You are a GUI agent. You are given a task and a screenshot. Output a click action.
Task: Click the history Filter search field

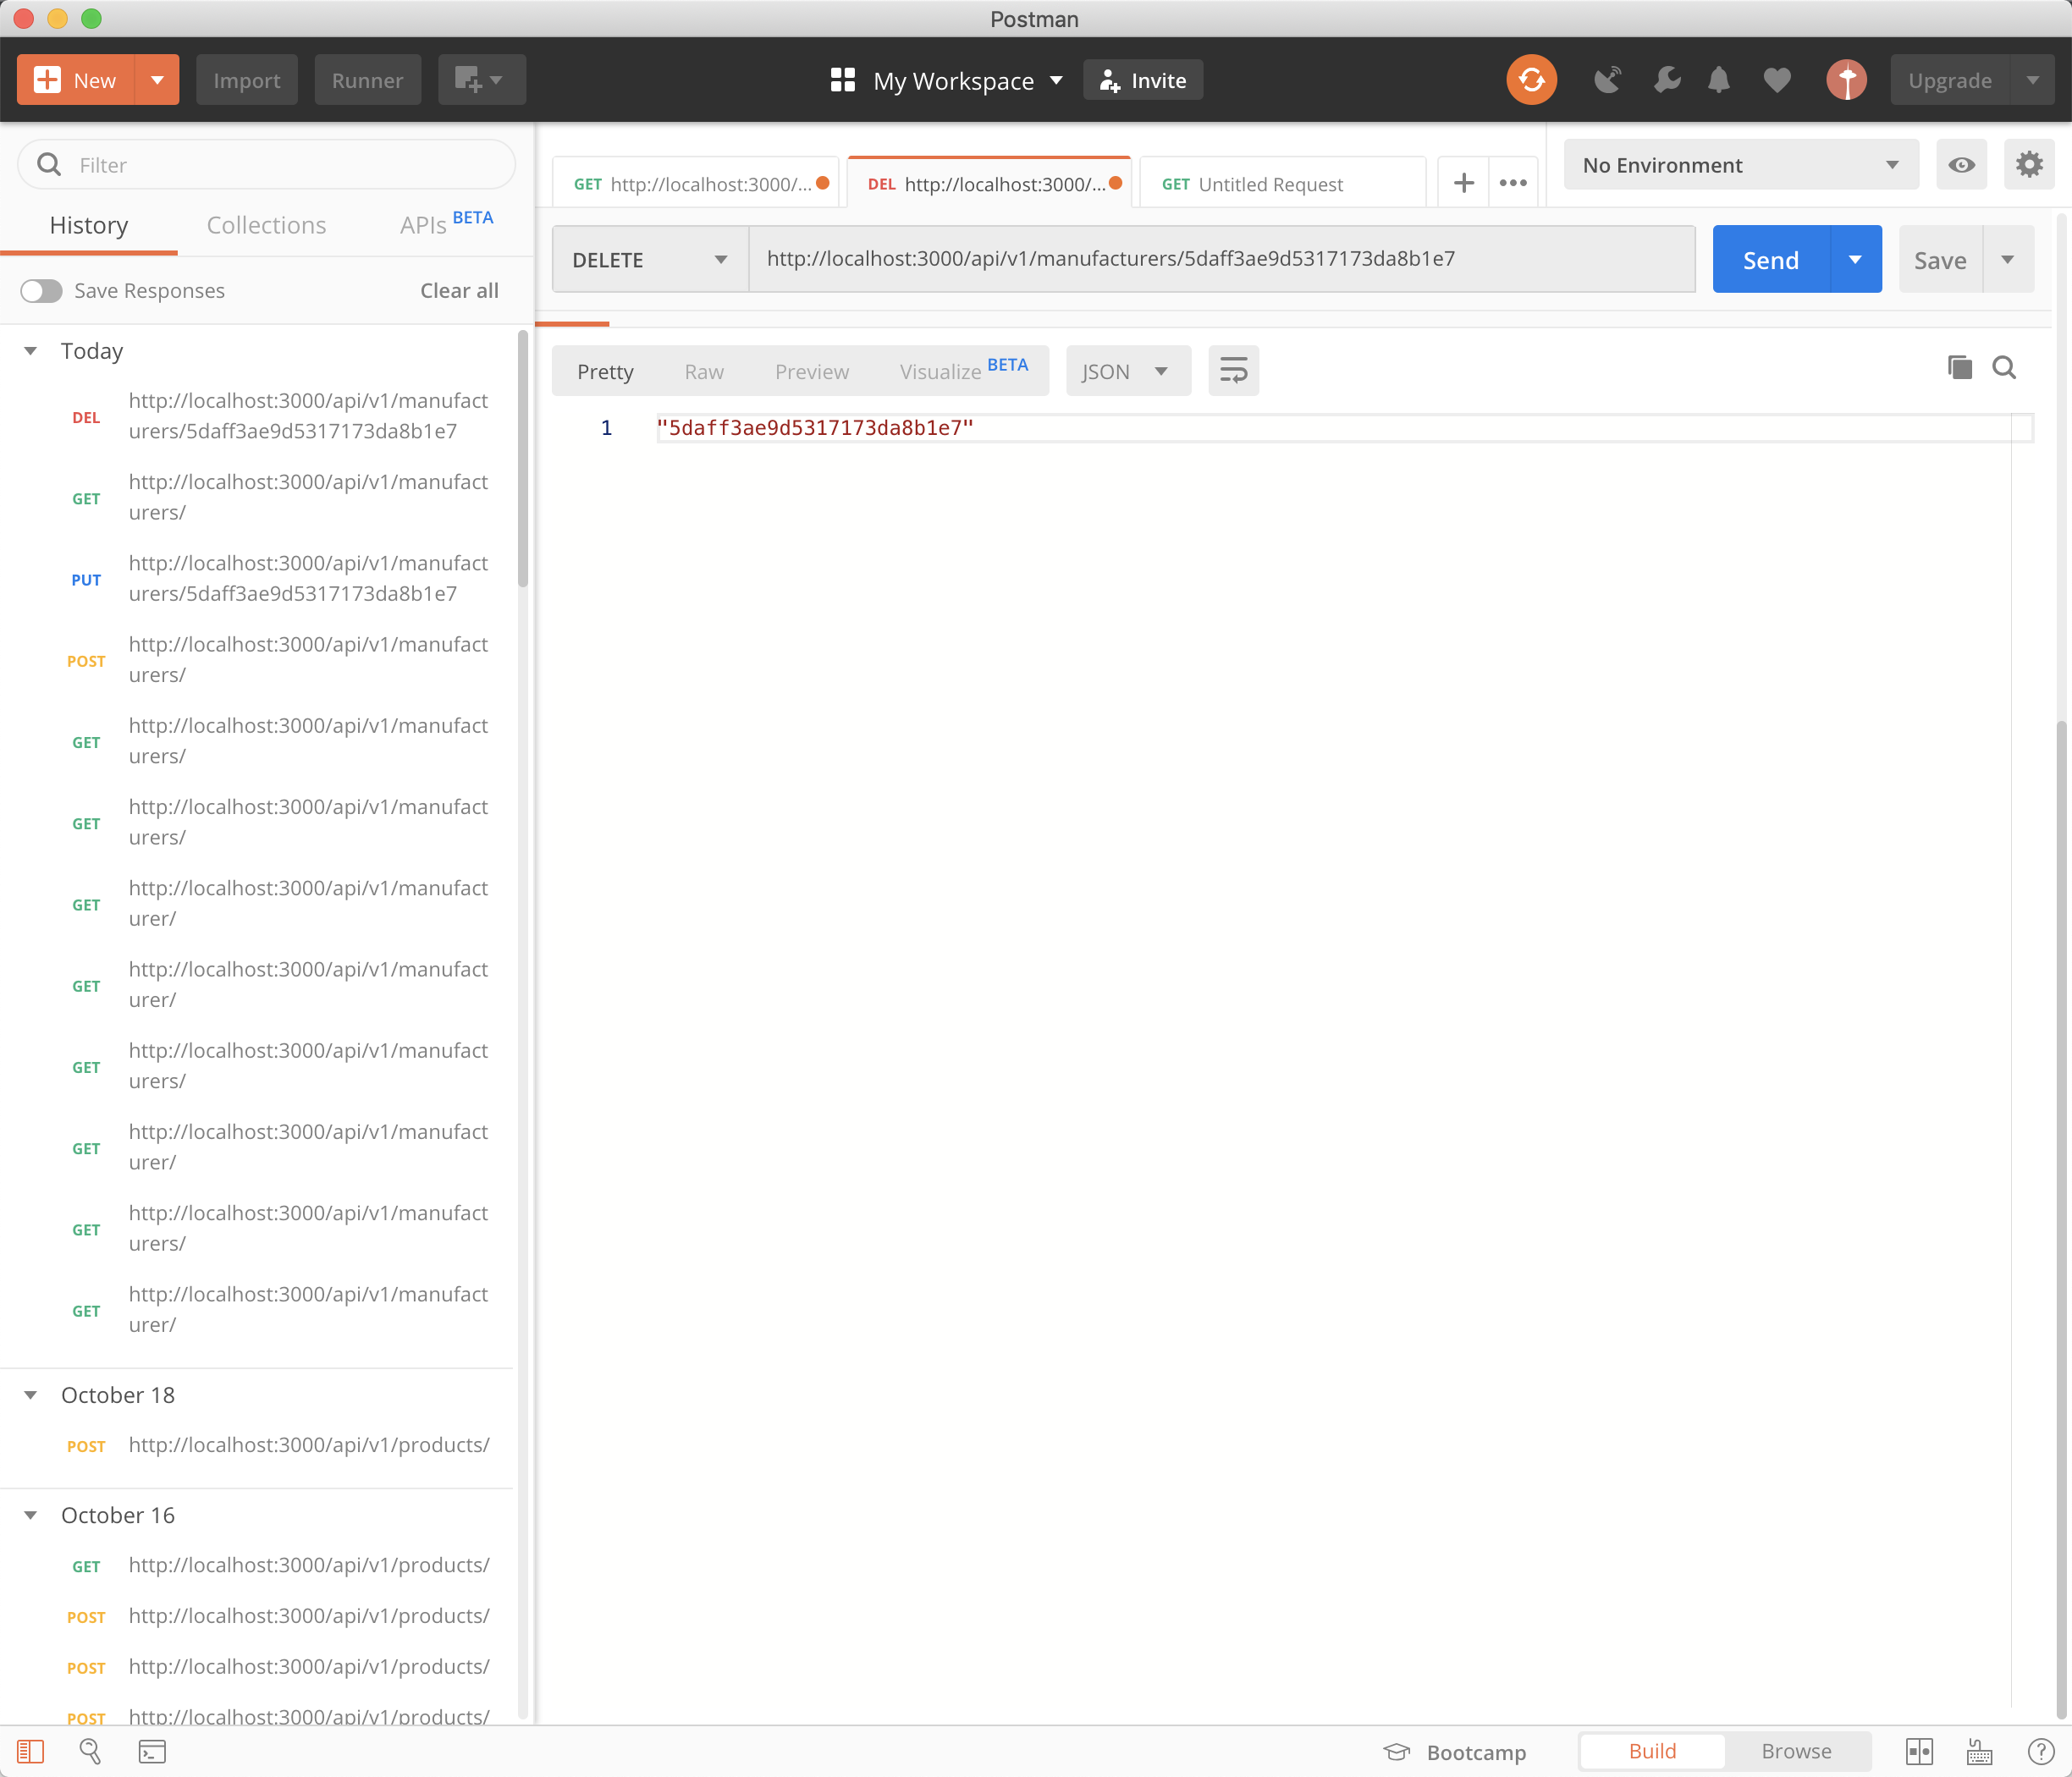click(x=280, y=165)
